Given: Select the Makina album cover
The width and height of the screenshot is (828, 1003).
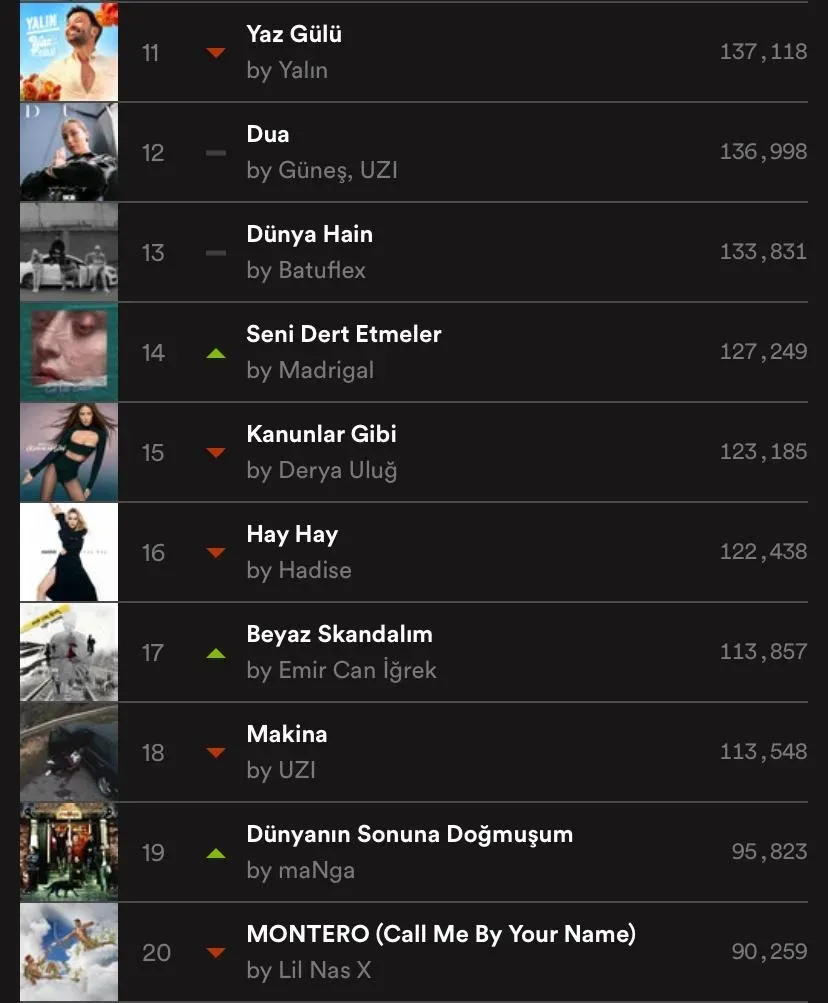Looking at the screenshot, I should point(69,752).
